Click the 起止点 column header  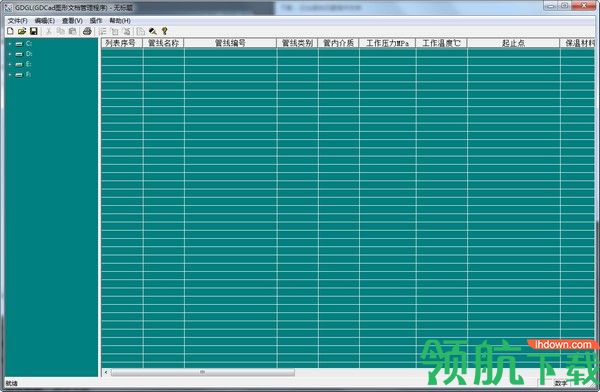(513, 43)
